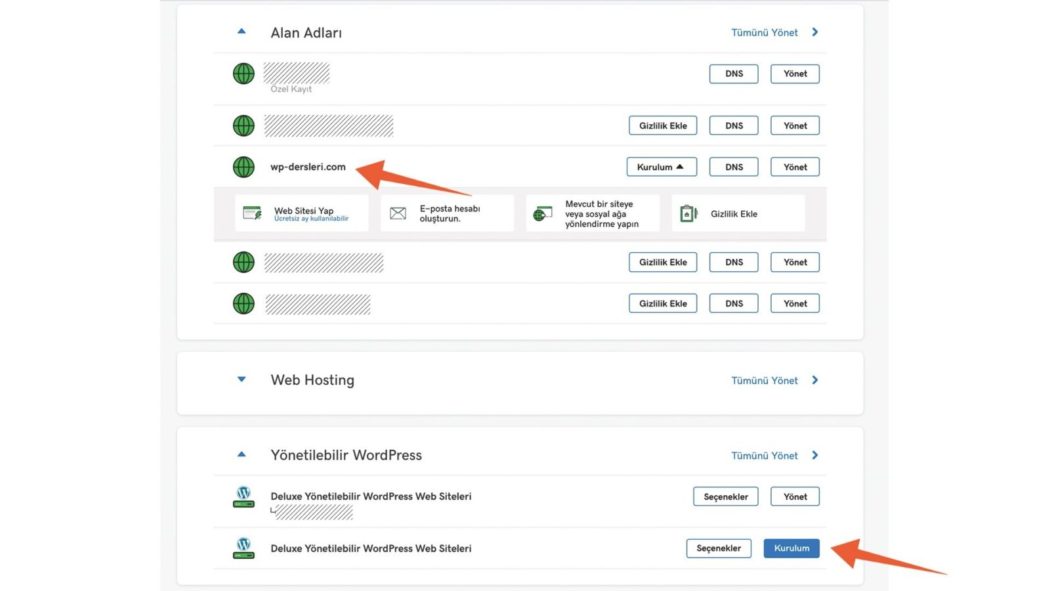
Task: Click the Gizlilik Ekle lock icon
Action: pos(688,214)
